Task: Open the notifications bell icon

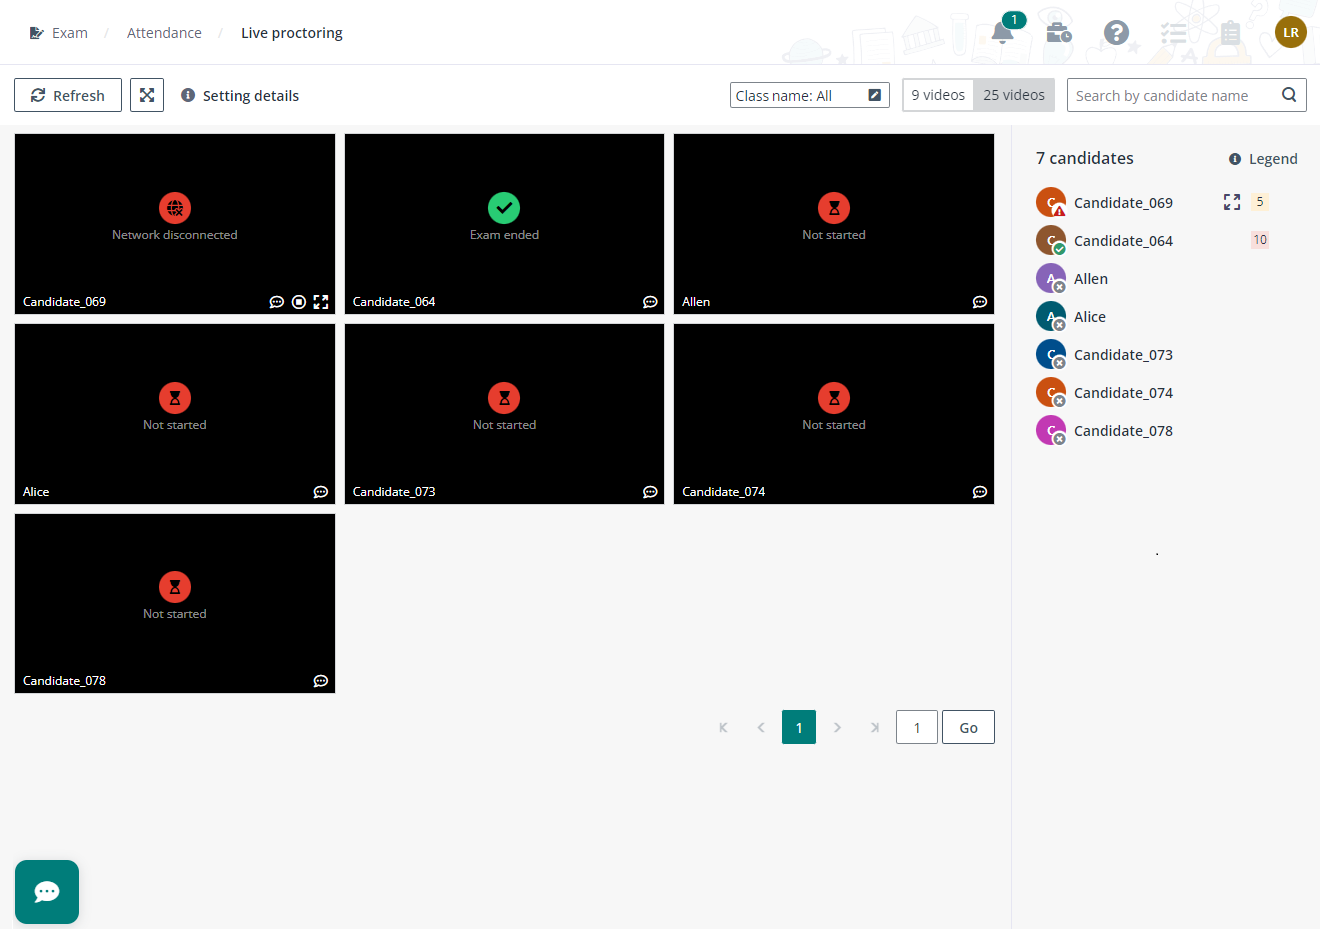Action: (x=1002, y=33)
